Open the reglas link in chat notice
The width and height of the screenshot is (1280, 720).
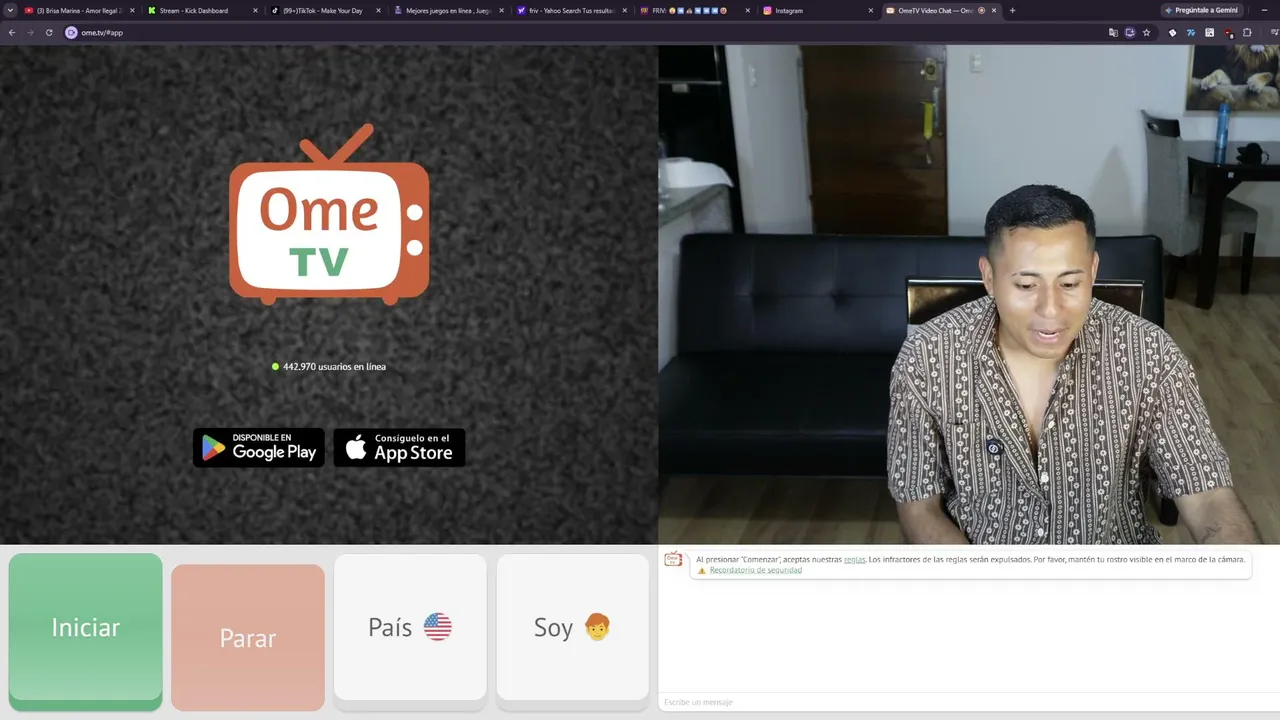[x=854, y=560]
